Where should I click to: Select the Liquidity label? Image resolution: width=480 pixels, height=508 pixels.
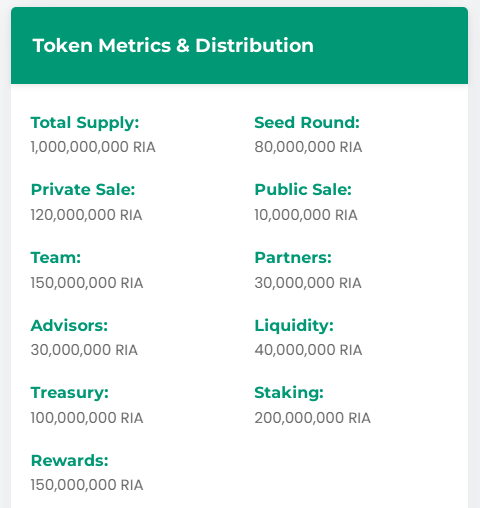[294, 326]
